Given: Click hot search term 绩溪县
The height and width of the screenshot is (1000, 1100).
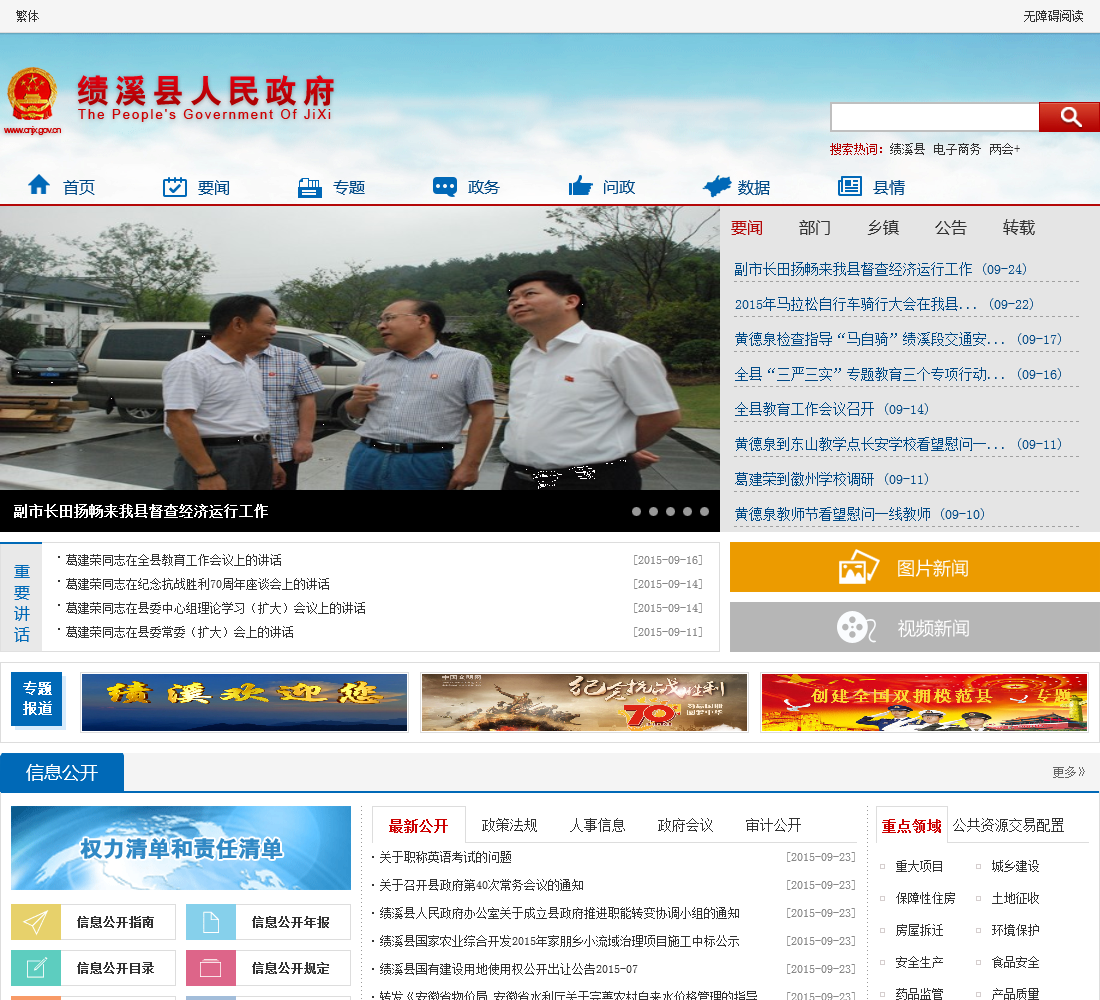Looking at the screenshot, I should pyautogui.click(x=907, y=149).
